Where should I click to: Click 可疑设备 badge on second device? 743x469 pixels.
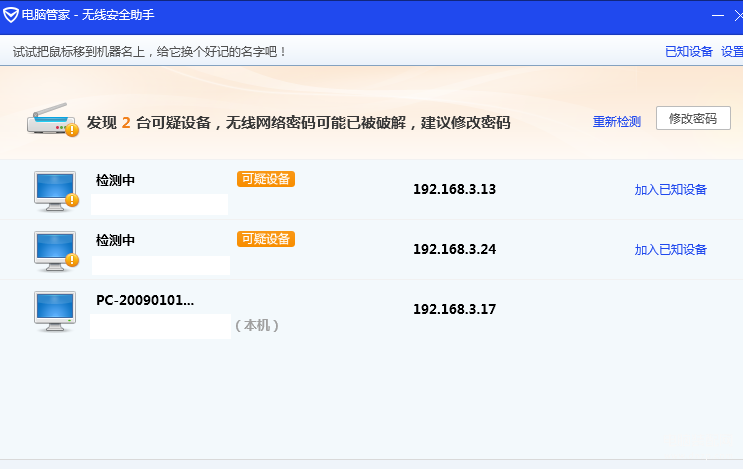click(266, 239)
